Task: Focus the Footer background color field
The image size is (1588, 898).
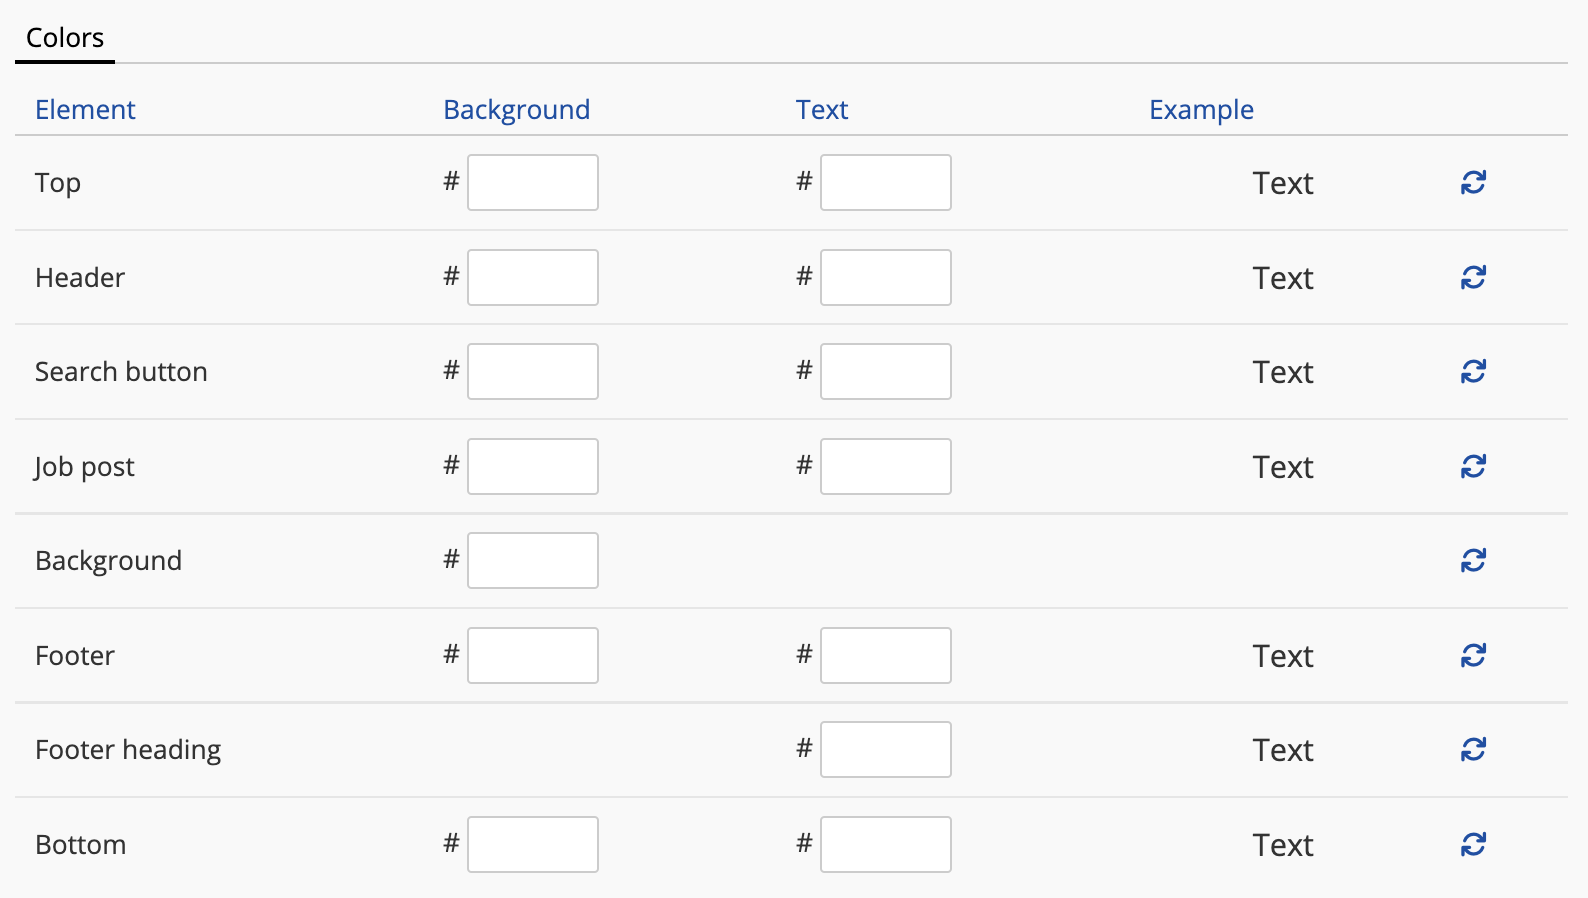Action: [533, 655]
